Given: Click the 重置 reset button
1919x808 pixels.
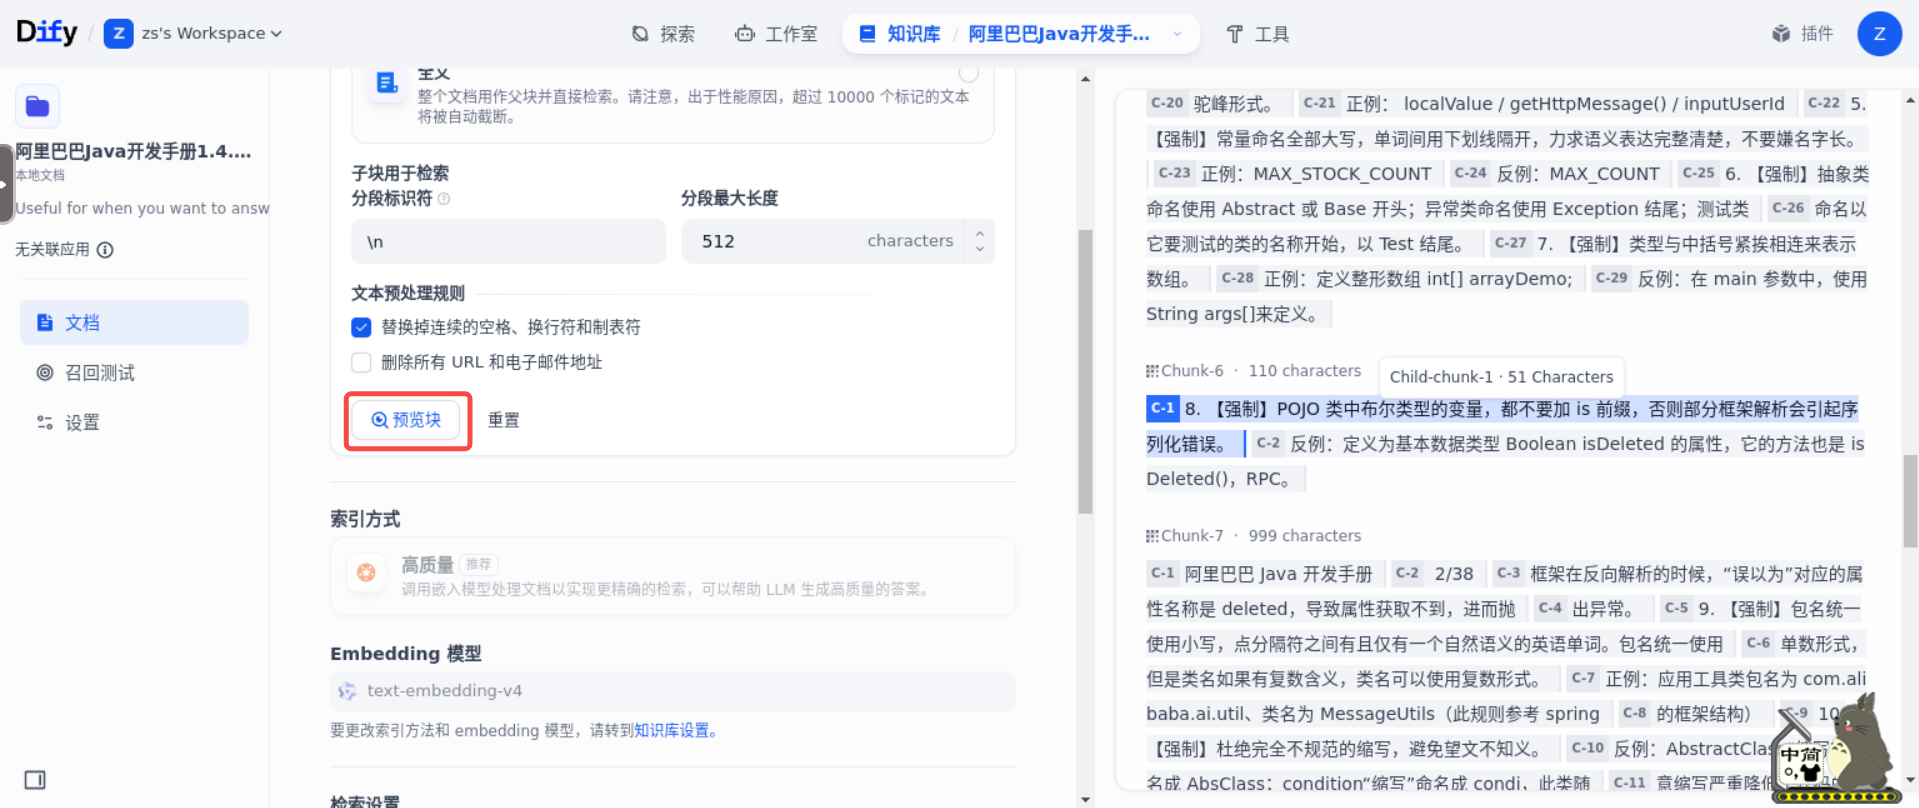Looking at the screenshot, I should 503,420.
